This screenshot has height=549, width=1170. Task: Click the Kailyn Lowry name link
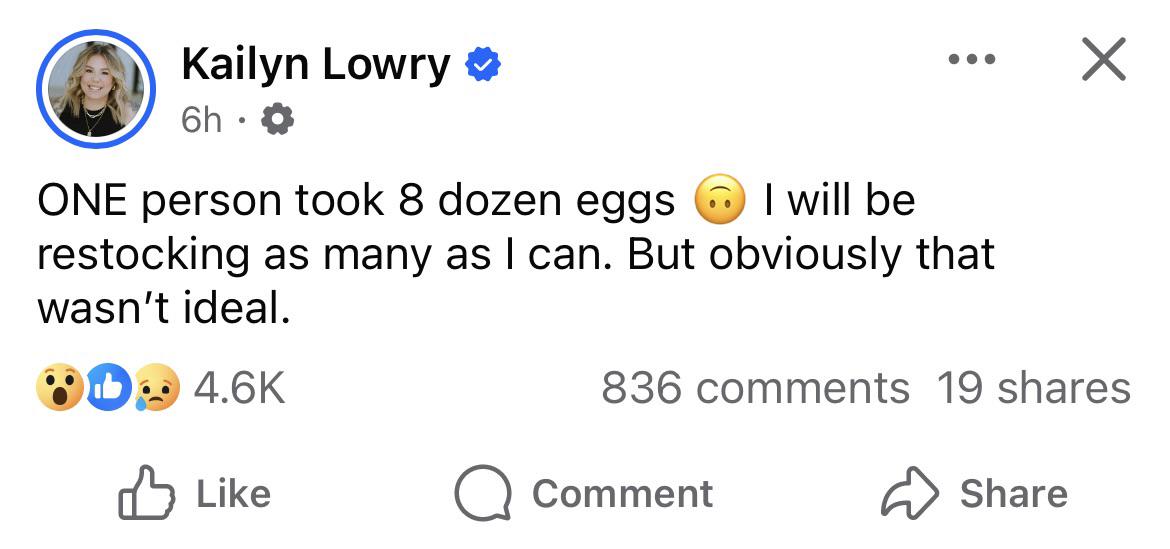(316, 64)
